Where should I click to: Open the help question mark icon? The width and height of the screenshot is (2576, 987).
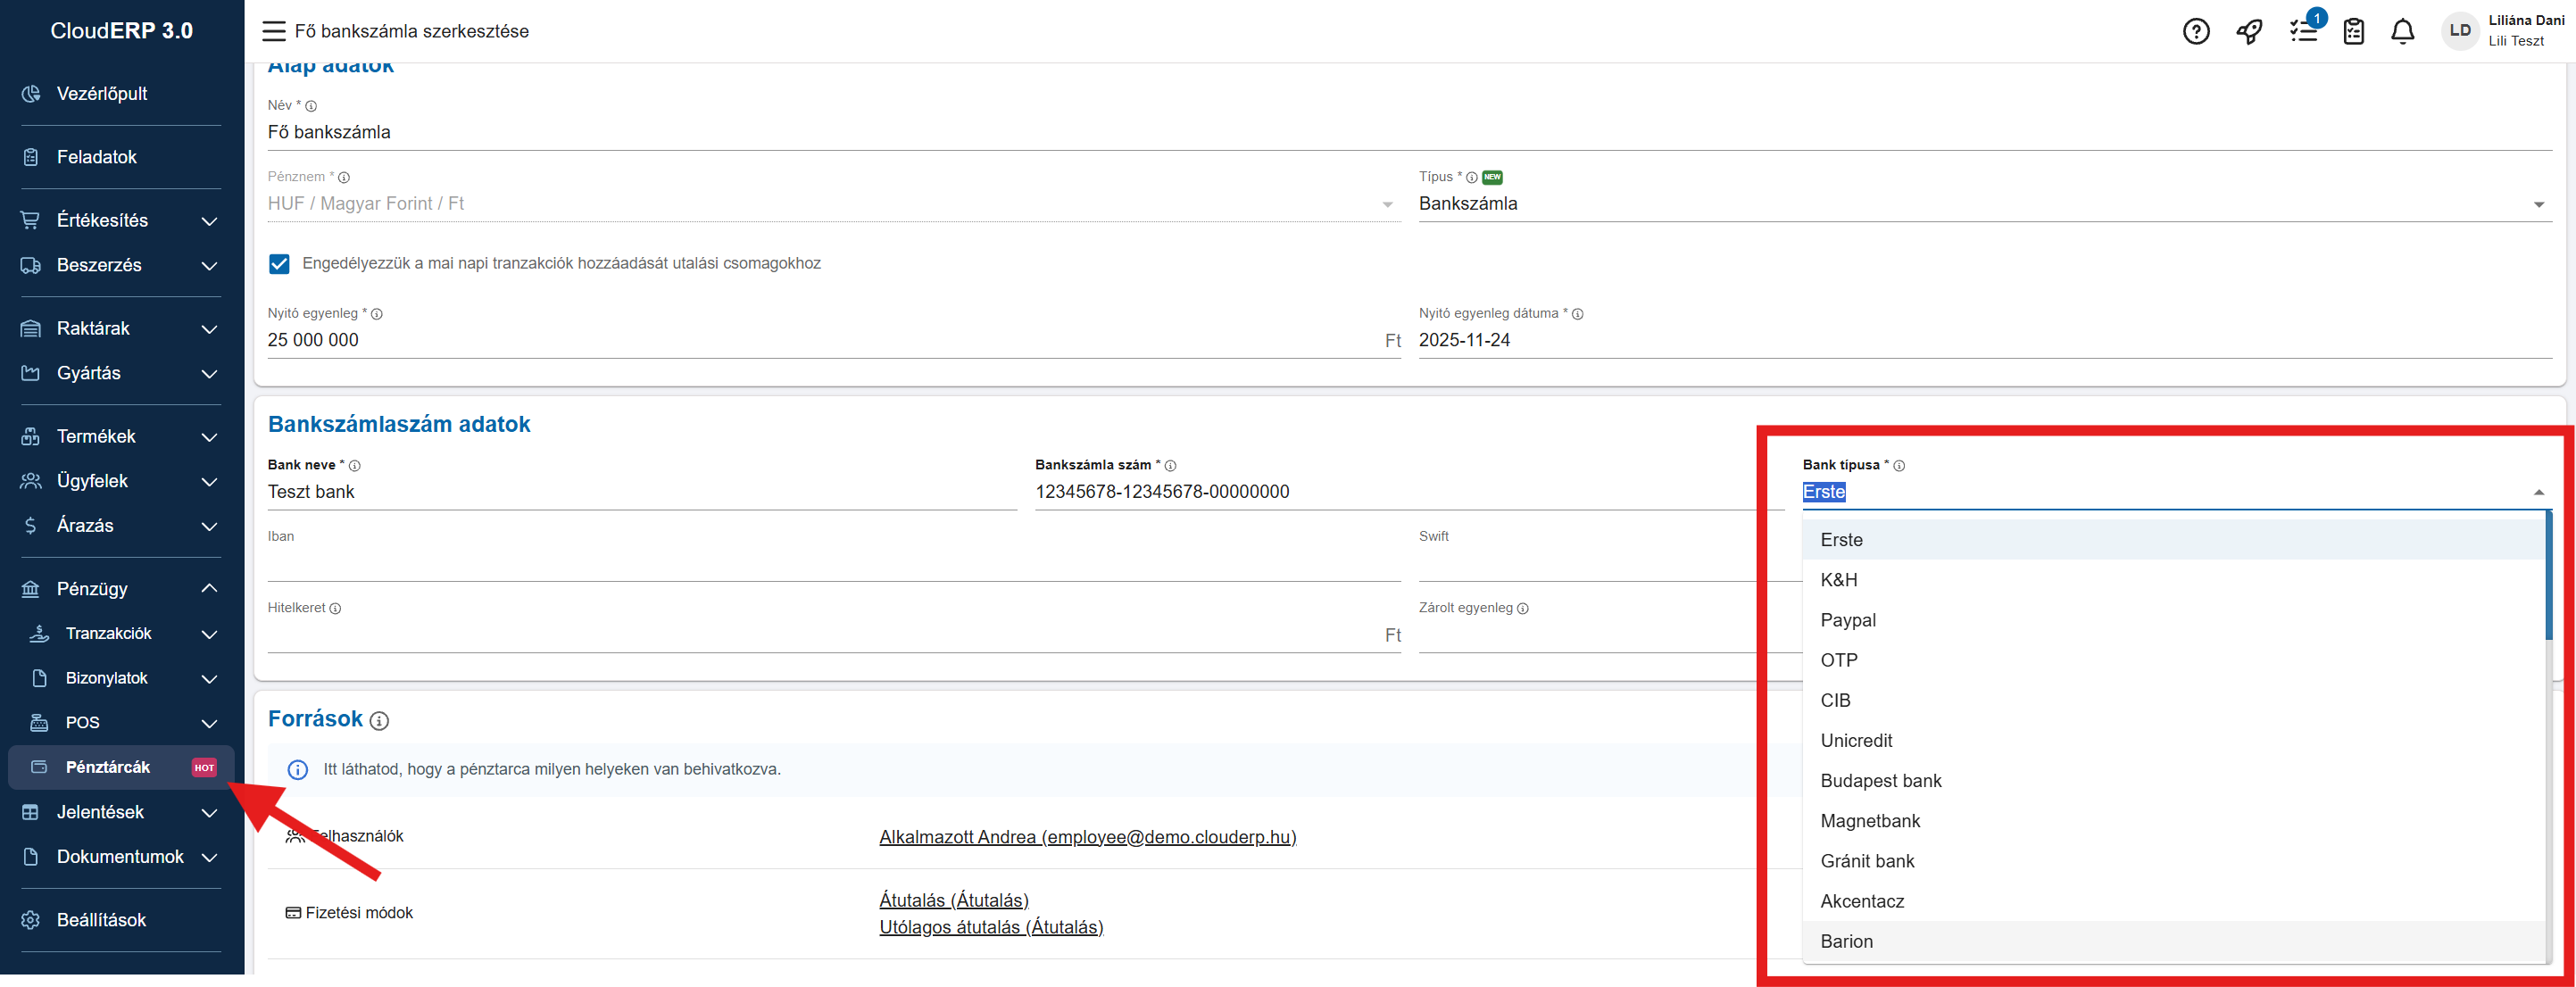tap(2195, 32)
